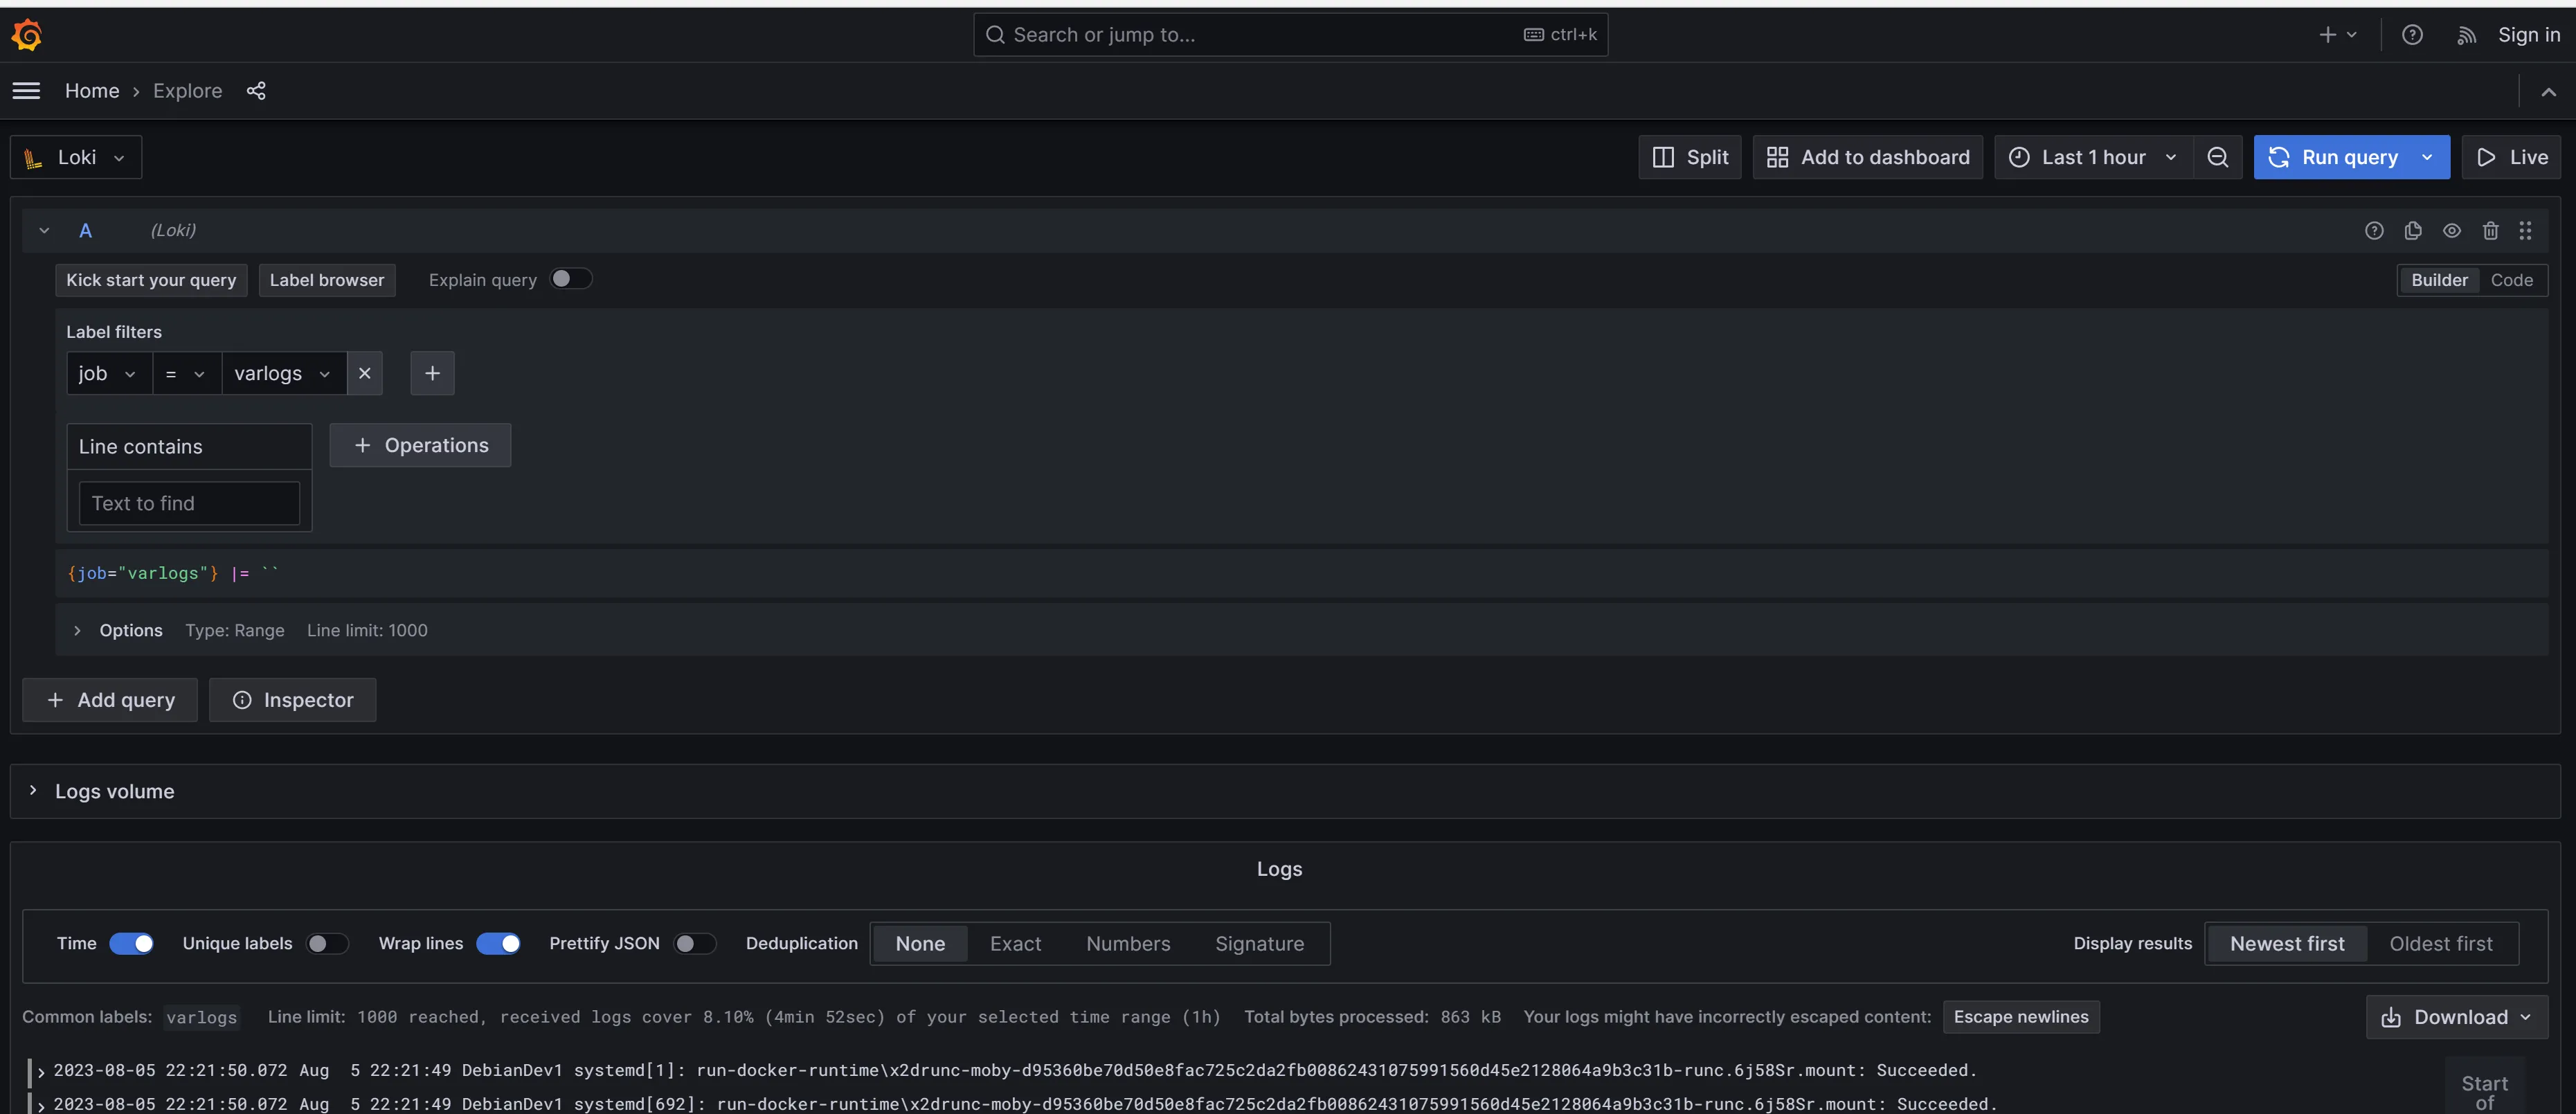The image size is (2576, 1114).
Task: Click the Run query button
Action: tap(2333, 157)
